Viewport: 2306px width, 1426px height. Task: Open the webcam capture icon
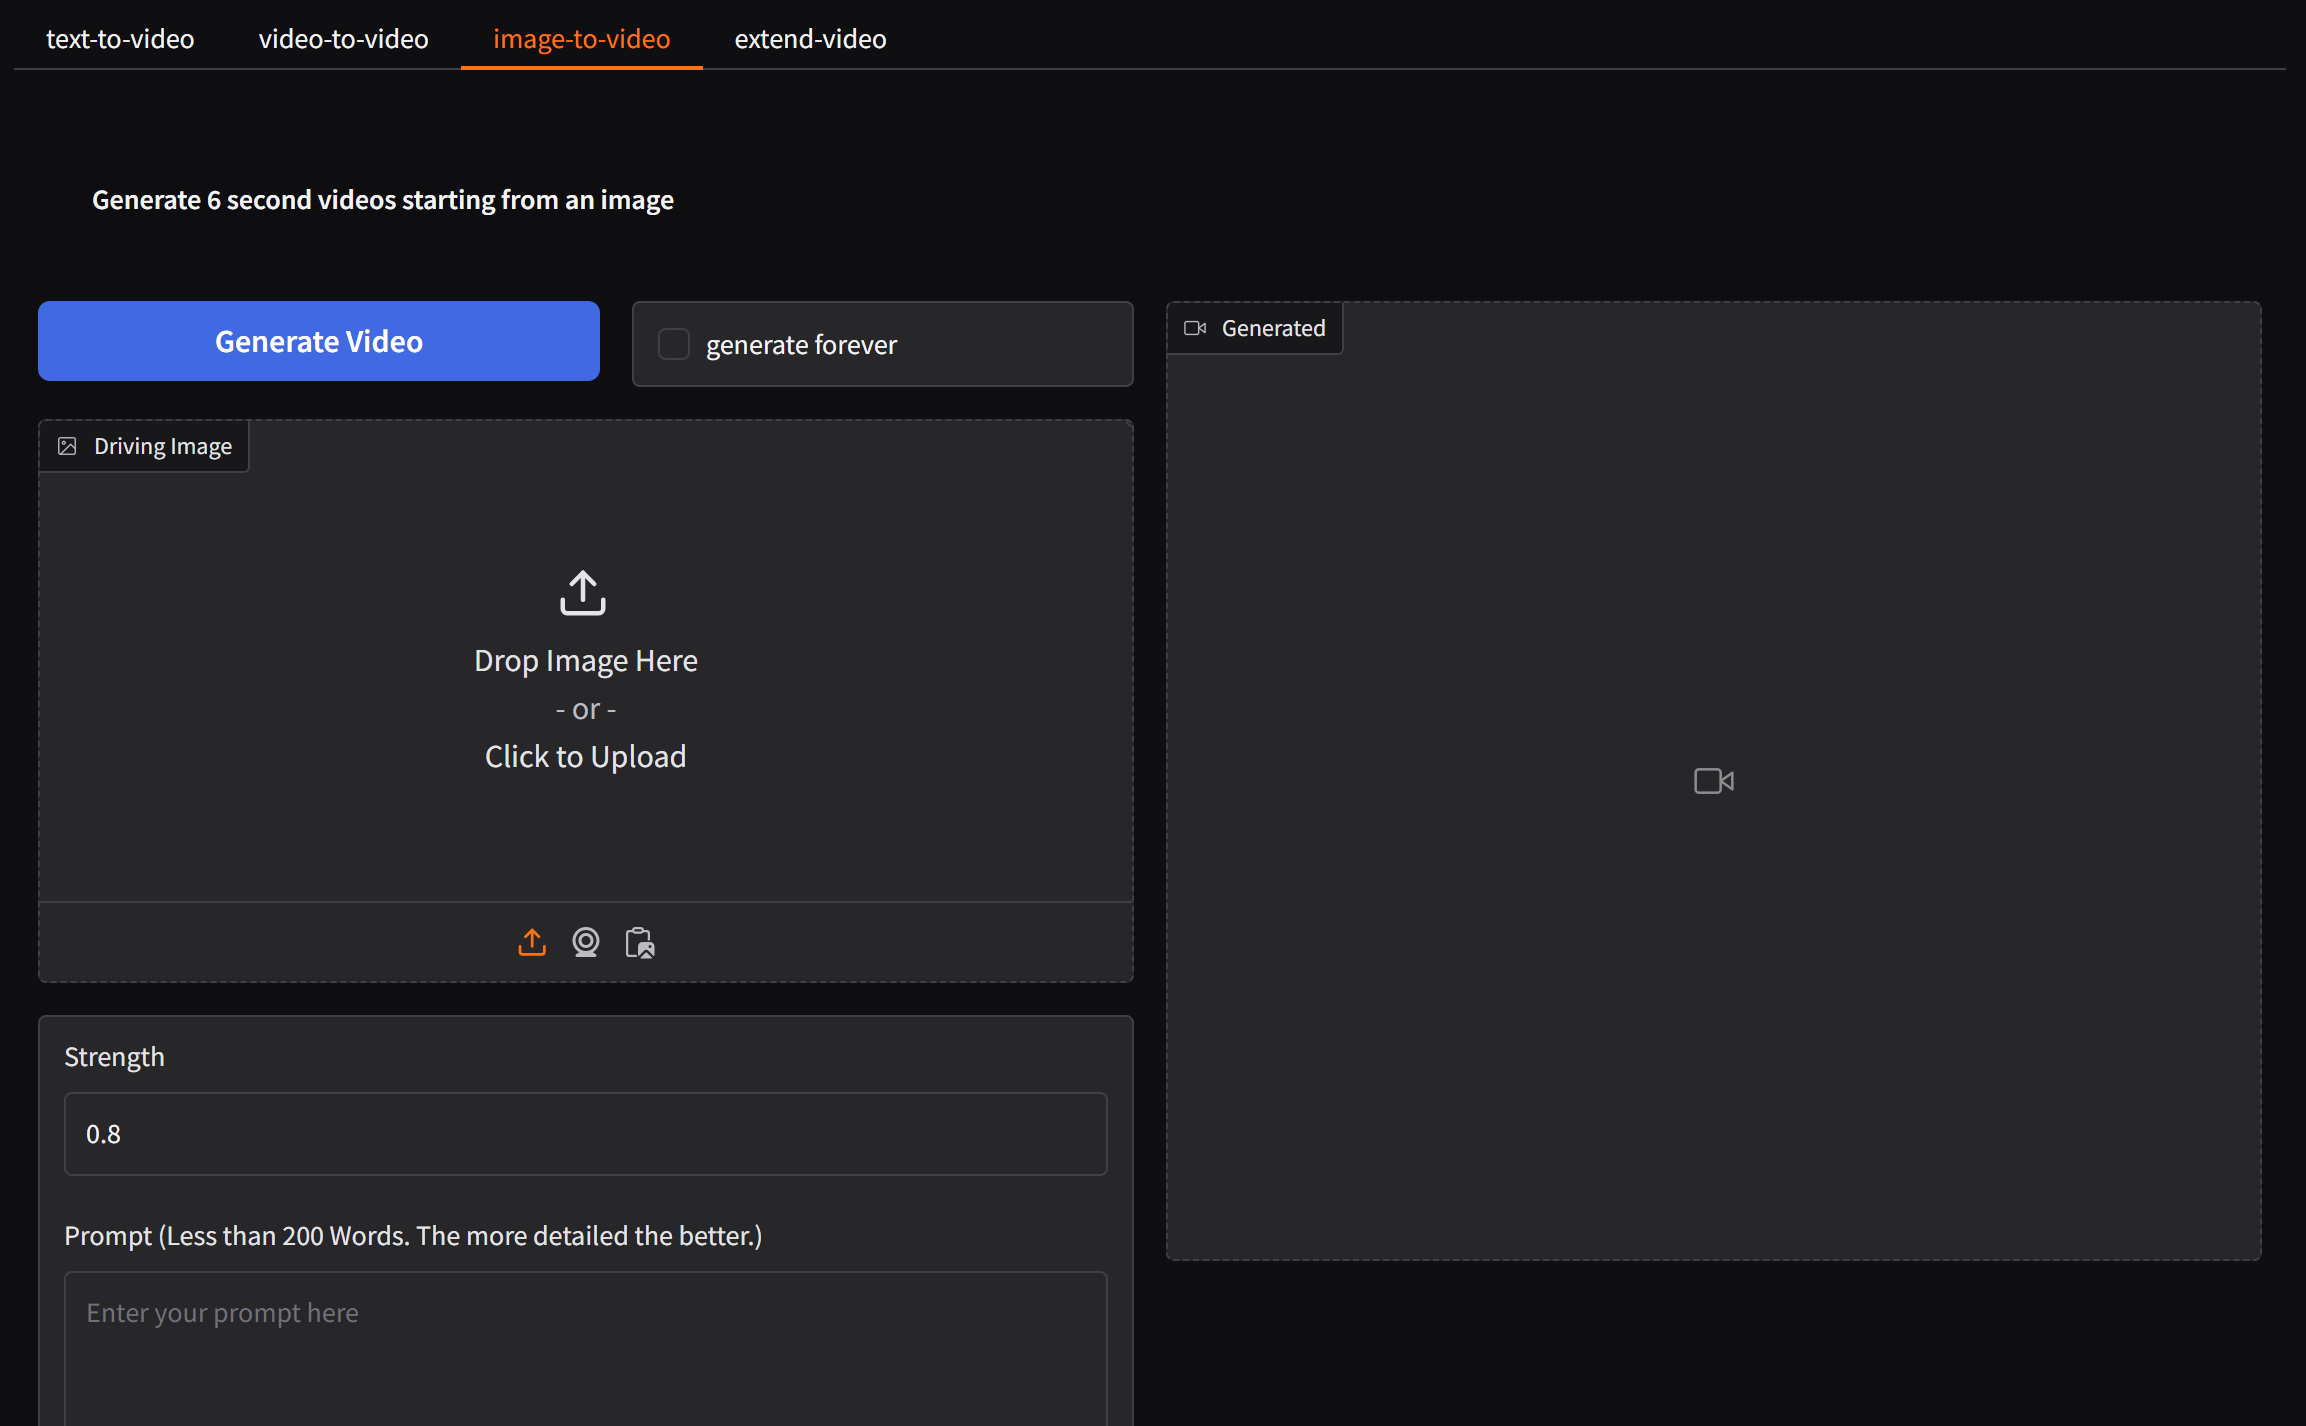click(x=587, y=942)
